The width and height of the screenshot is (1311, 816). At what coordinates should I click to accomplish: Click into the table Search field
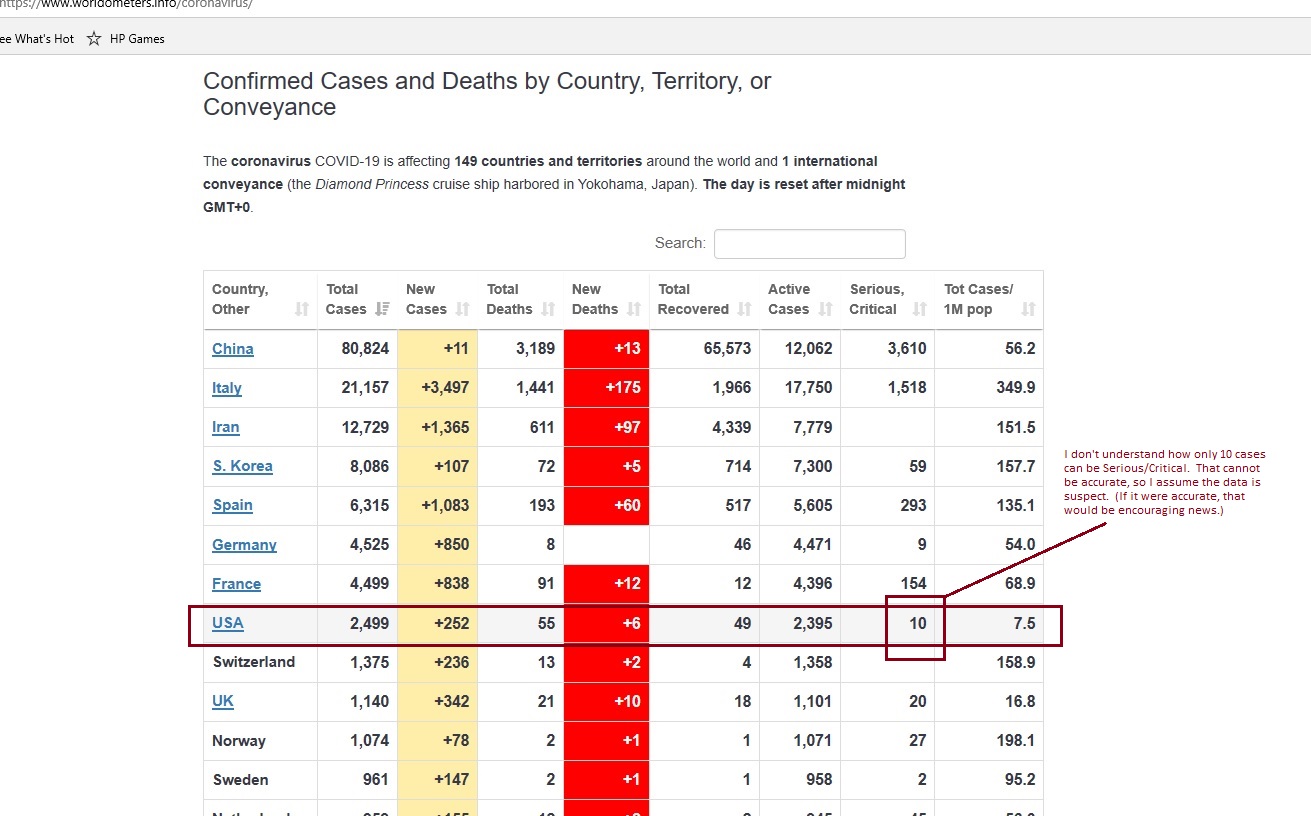pos(809,244)
